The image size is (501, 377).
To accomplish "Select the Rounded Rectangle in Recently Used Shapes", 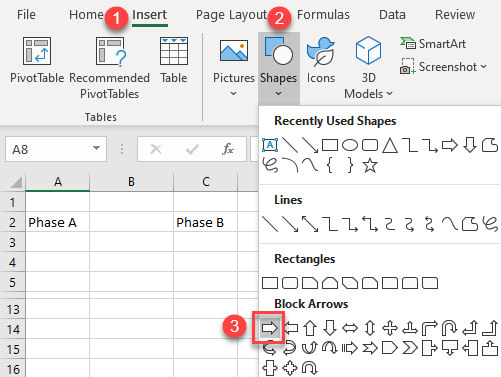I will click(370, 145).
